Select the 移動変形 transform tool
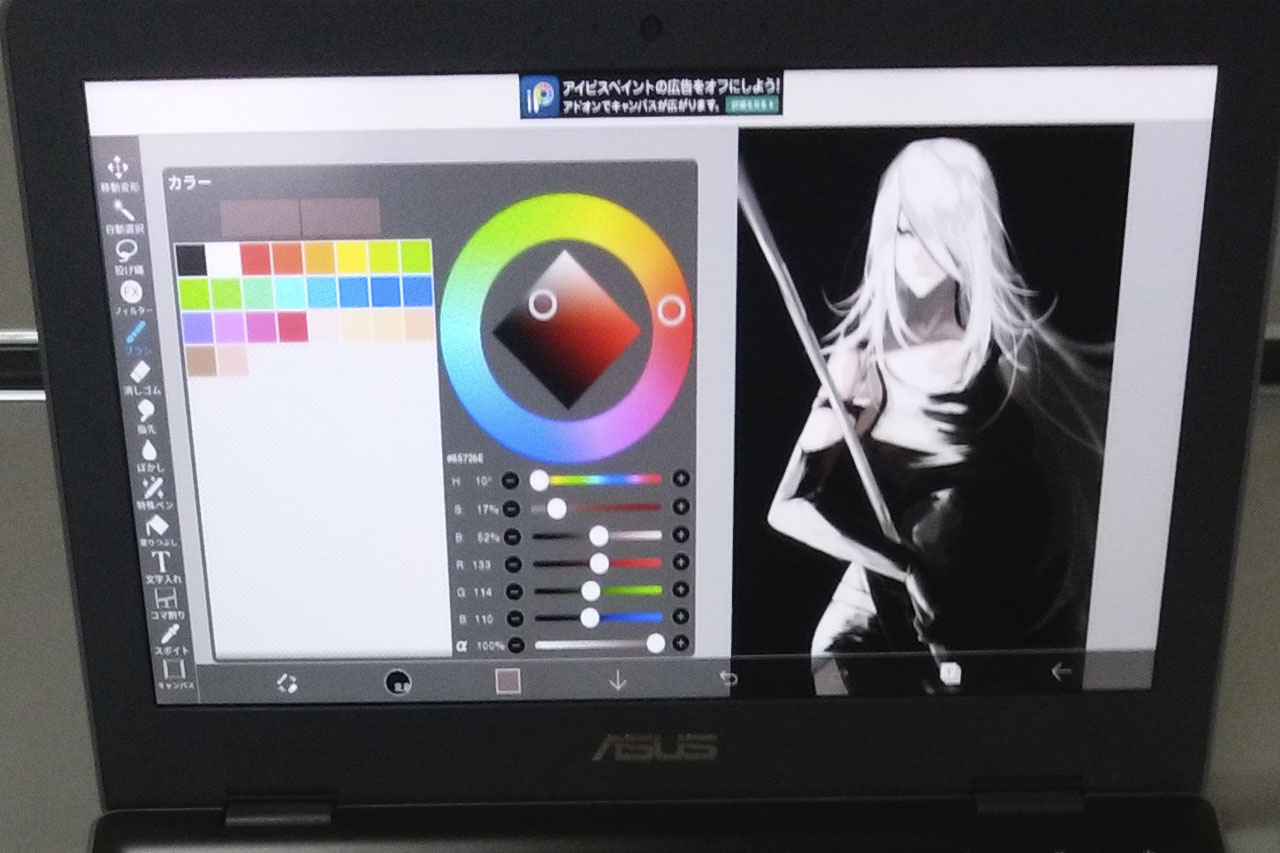 coord(118,173)
